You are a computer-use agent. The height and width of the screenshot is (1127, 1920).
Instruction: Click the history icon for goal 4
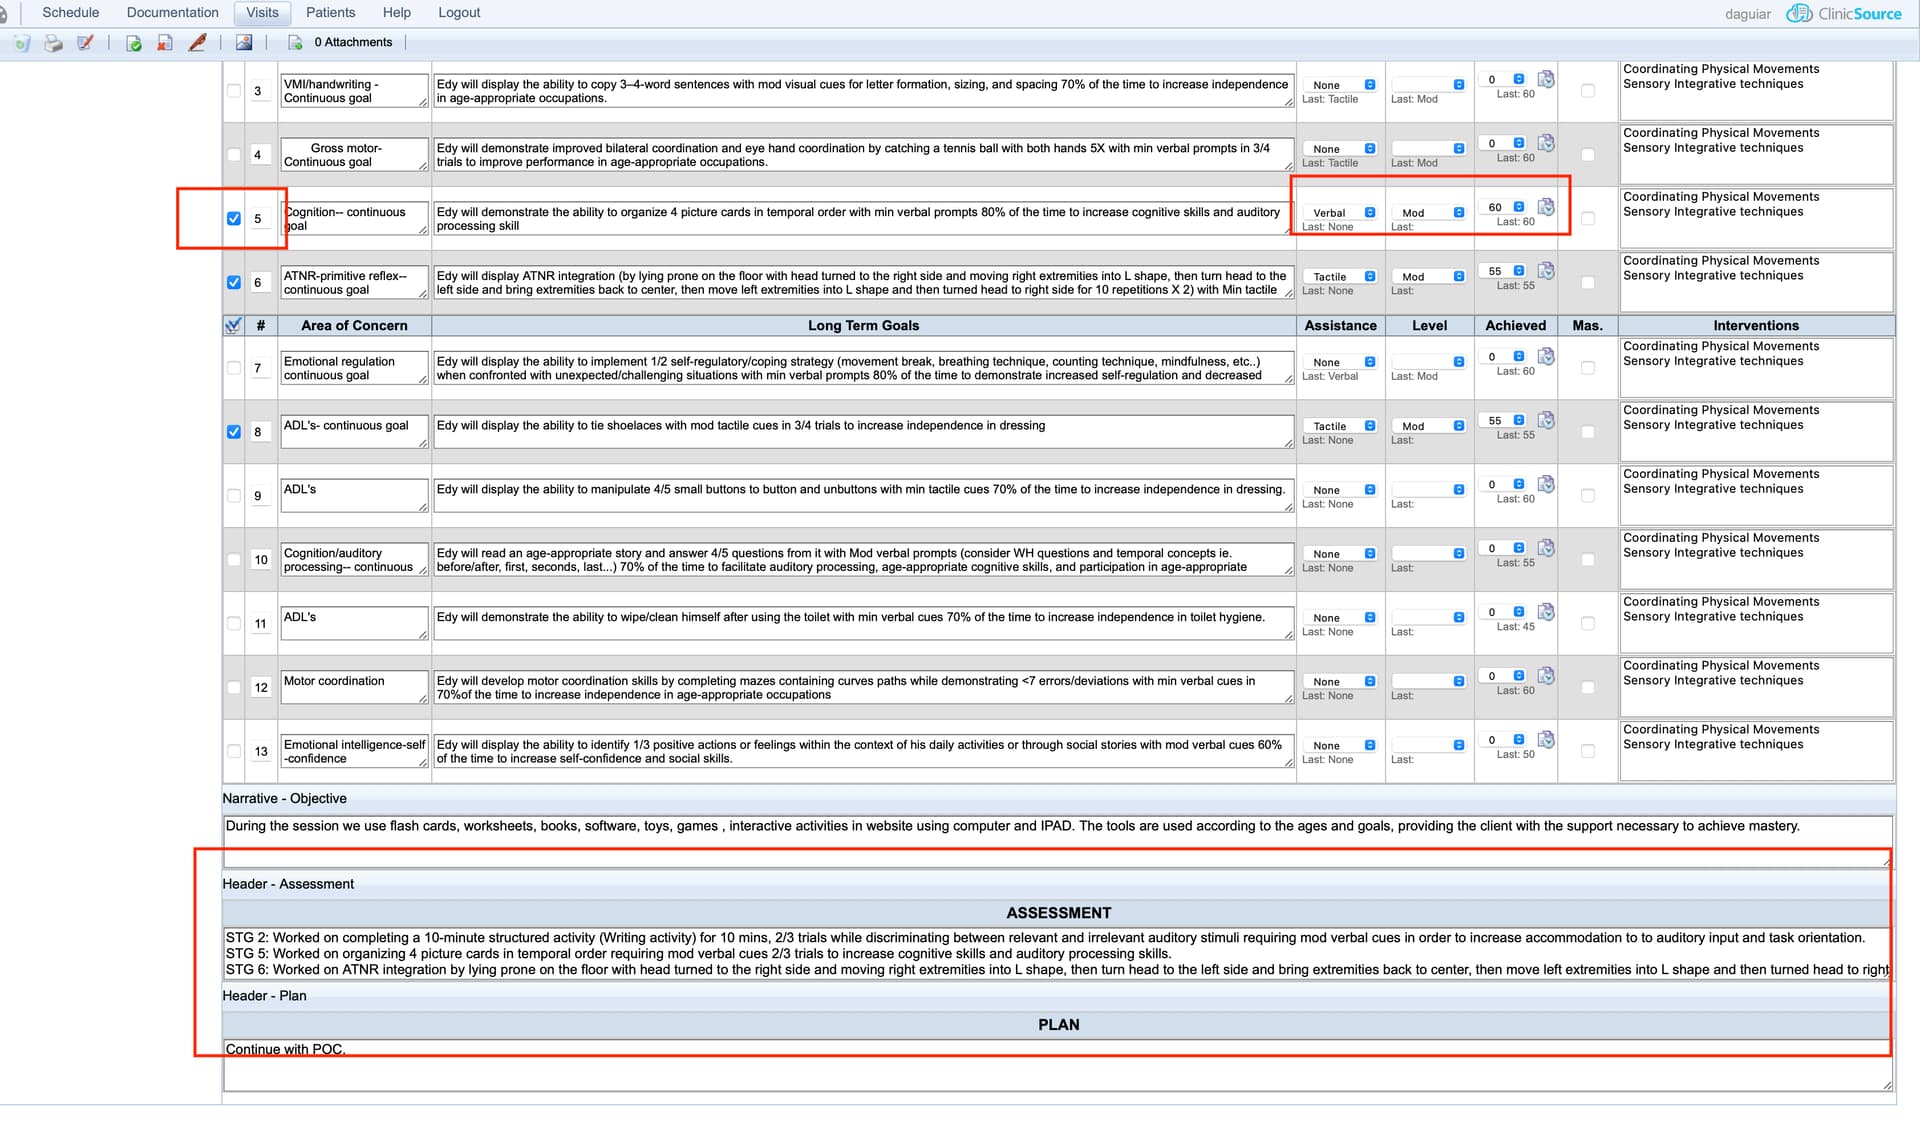click(x=1546, y=143)
